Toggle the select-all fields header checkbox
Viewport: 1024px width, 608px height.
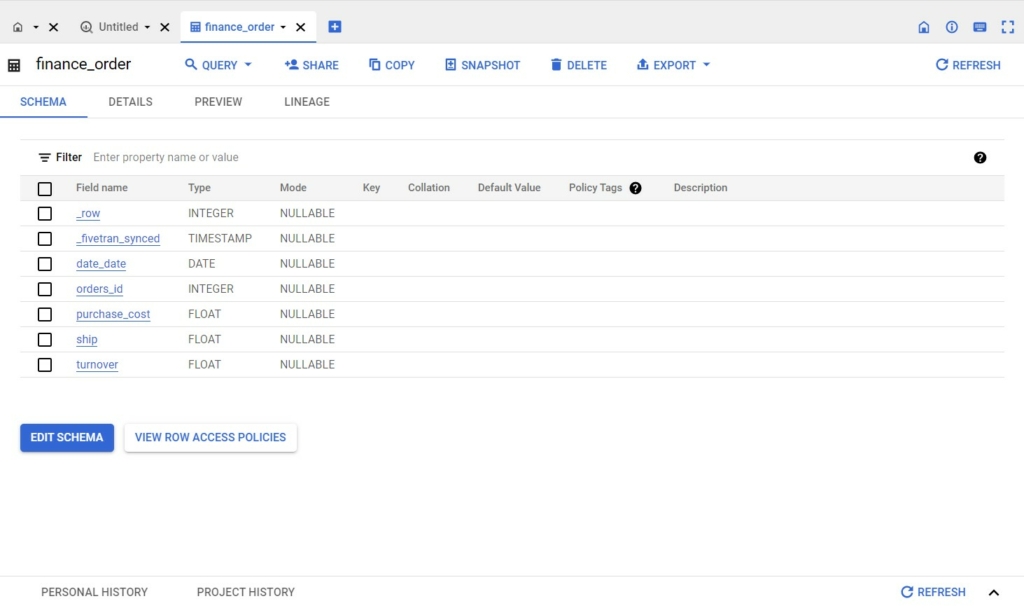pyautogui.click(x=44, y=189)
